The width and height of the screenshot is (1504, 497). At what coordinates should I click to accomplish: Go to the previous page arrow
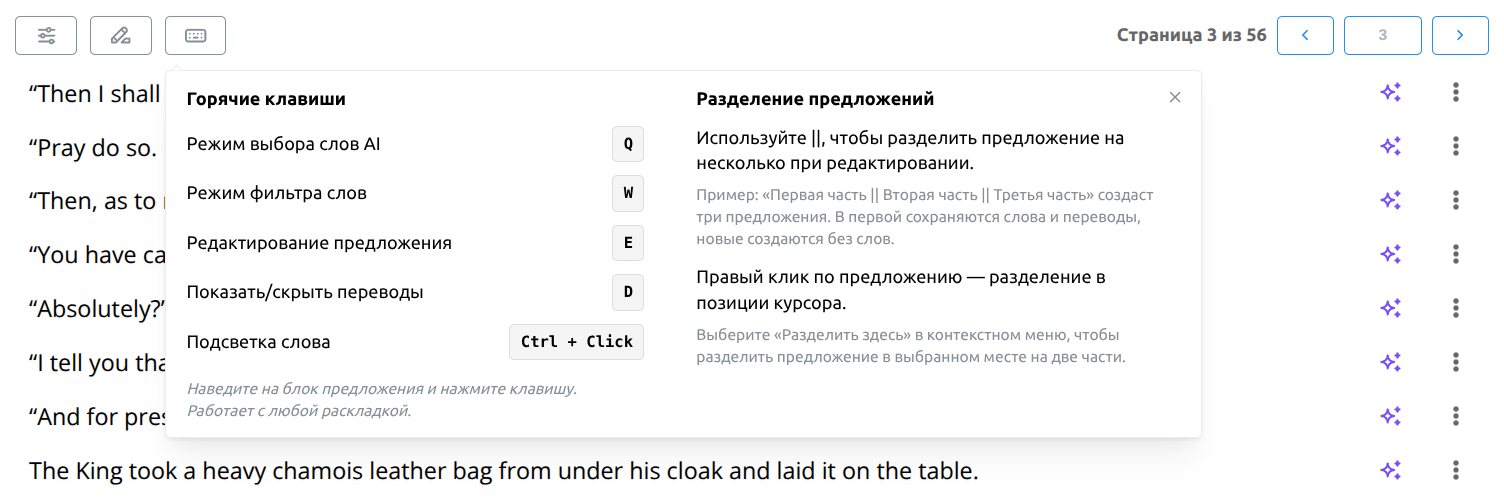pos(1303,36)
